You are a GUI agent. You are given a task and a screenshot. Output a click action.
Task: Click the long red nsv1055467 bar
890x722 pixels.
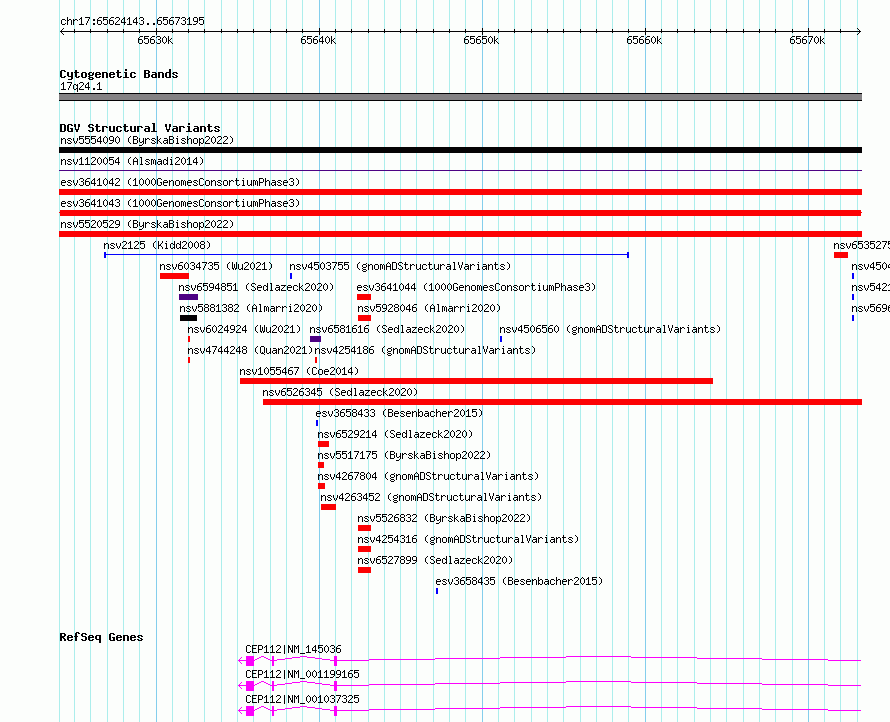476,381
